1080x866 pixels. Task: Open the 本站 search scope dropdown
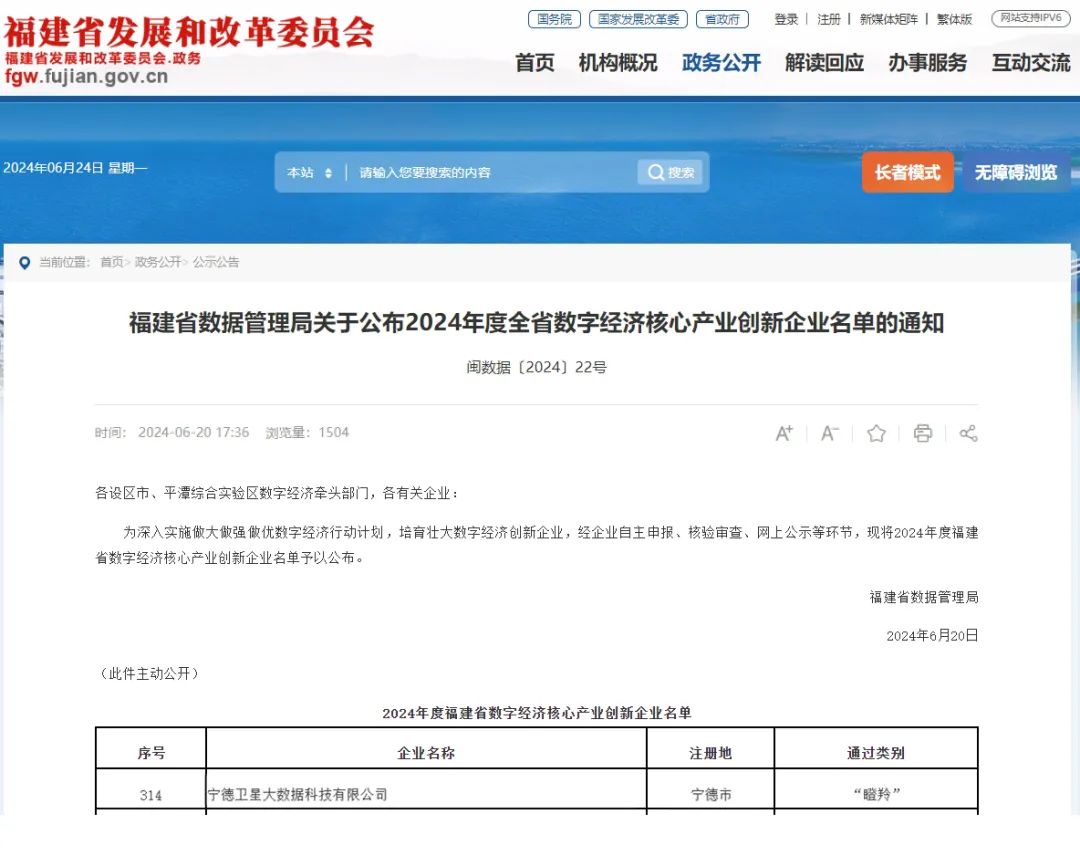point(309,173)
